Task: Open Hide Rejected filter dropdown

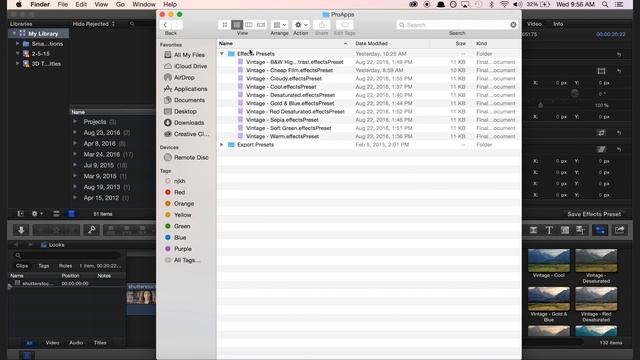Action: click(93, 24)
